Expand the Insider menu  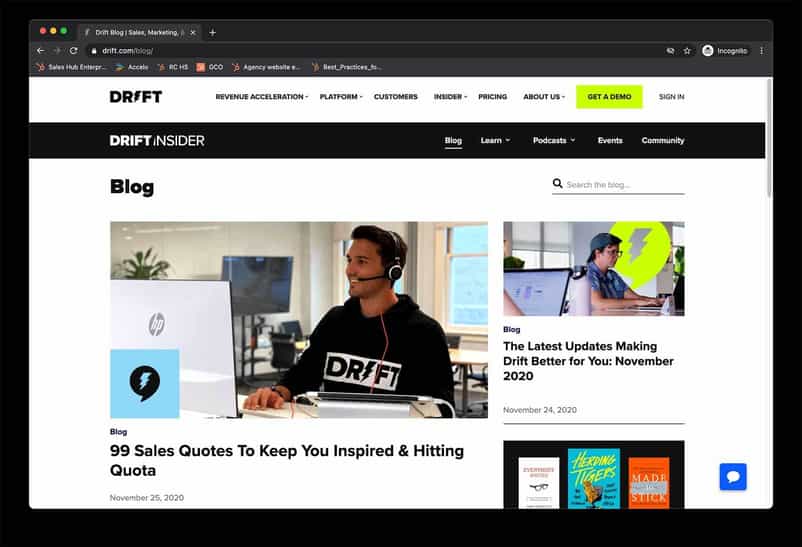tap(450, 97)
